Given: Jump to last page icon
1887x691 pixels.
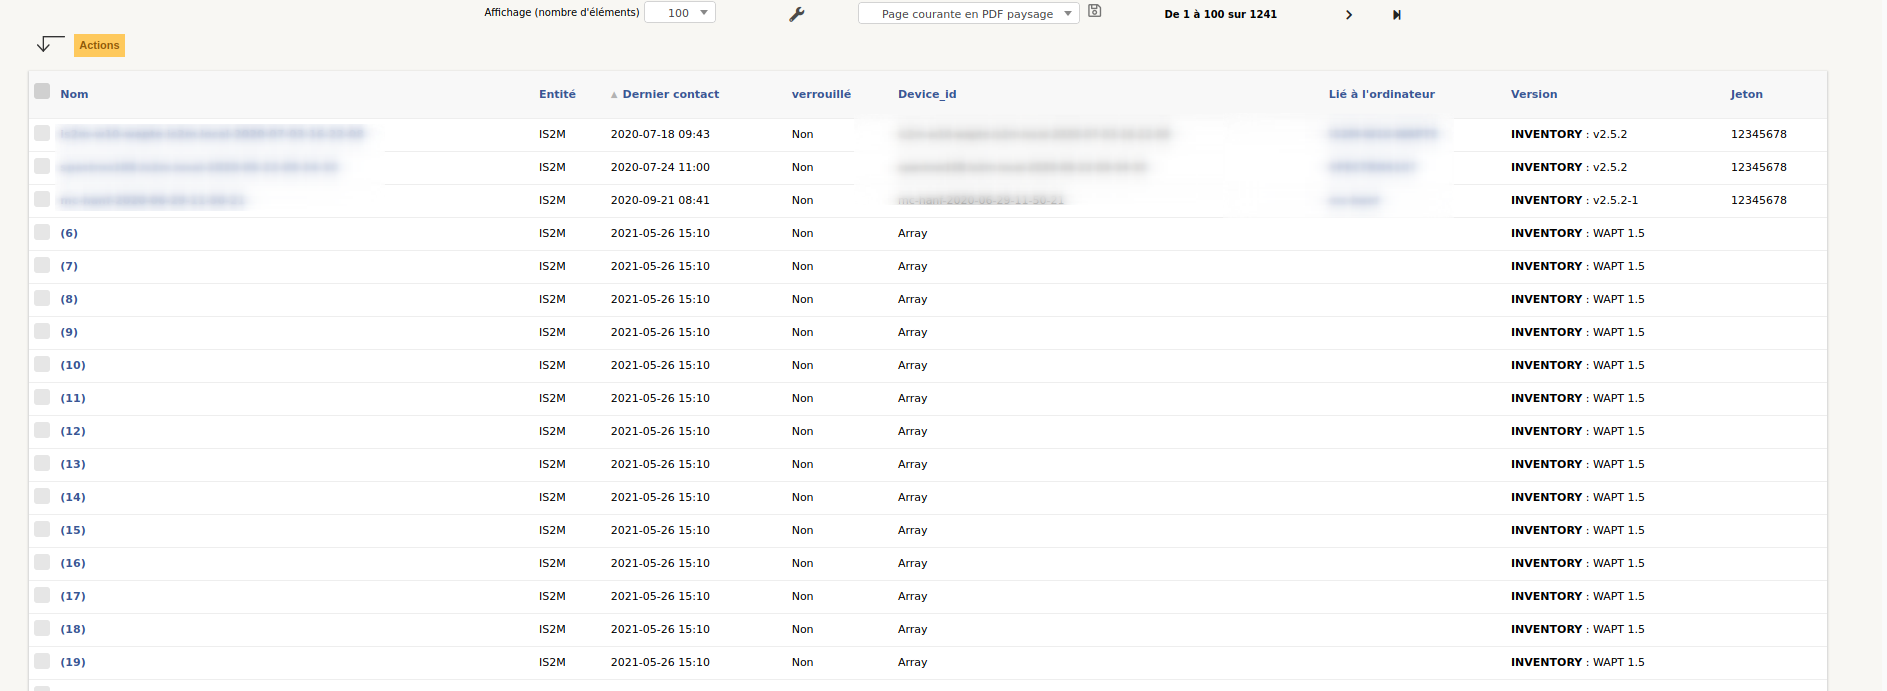Looking at the screenshot, I should [1397, 15].
